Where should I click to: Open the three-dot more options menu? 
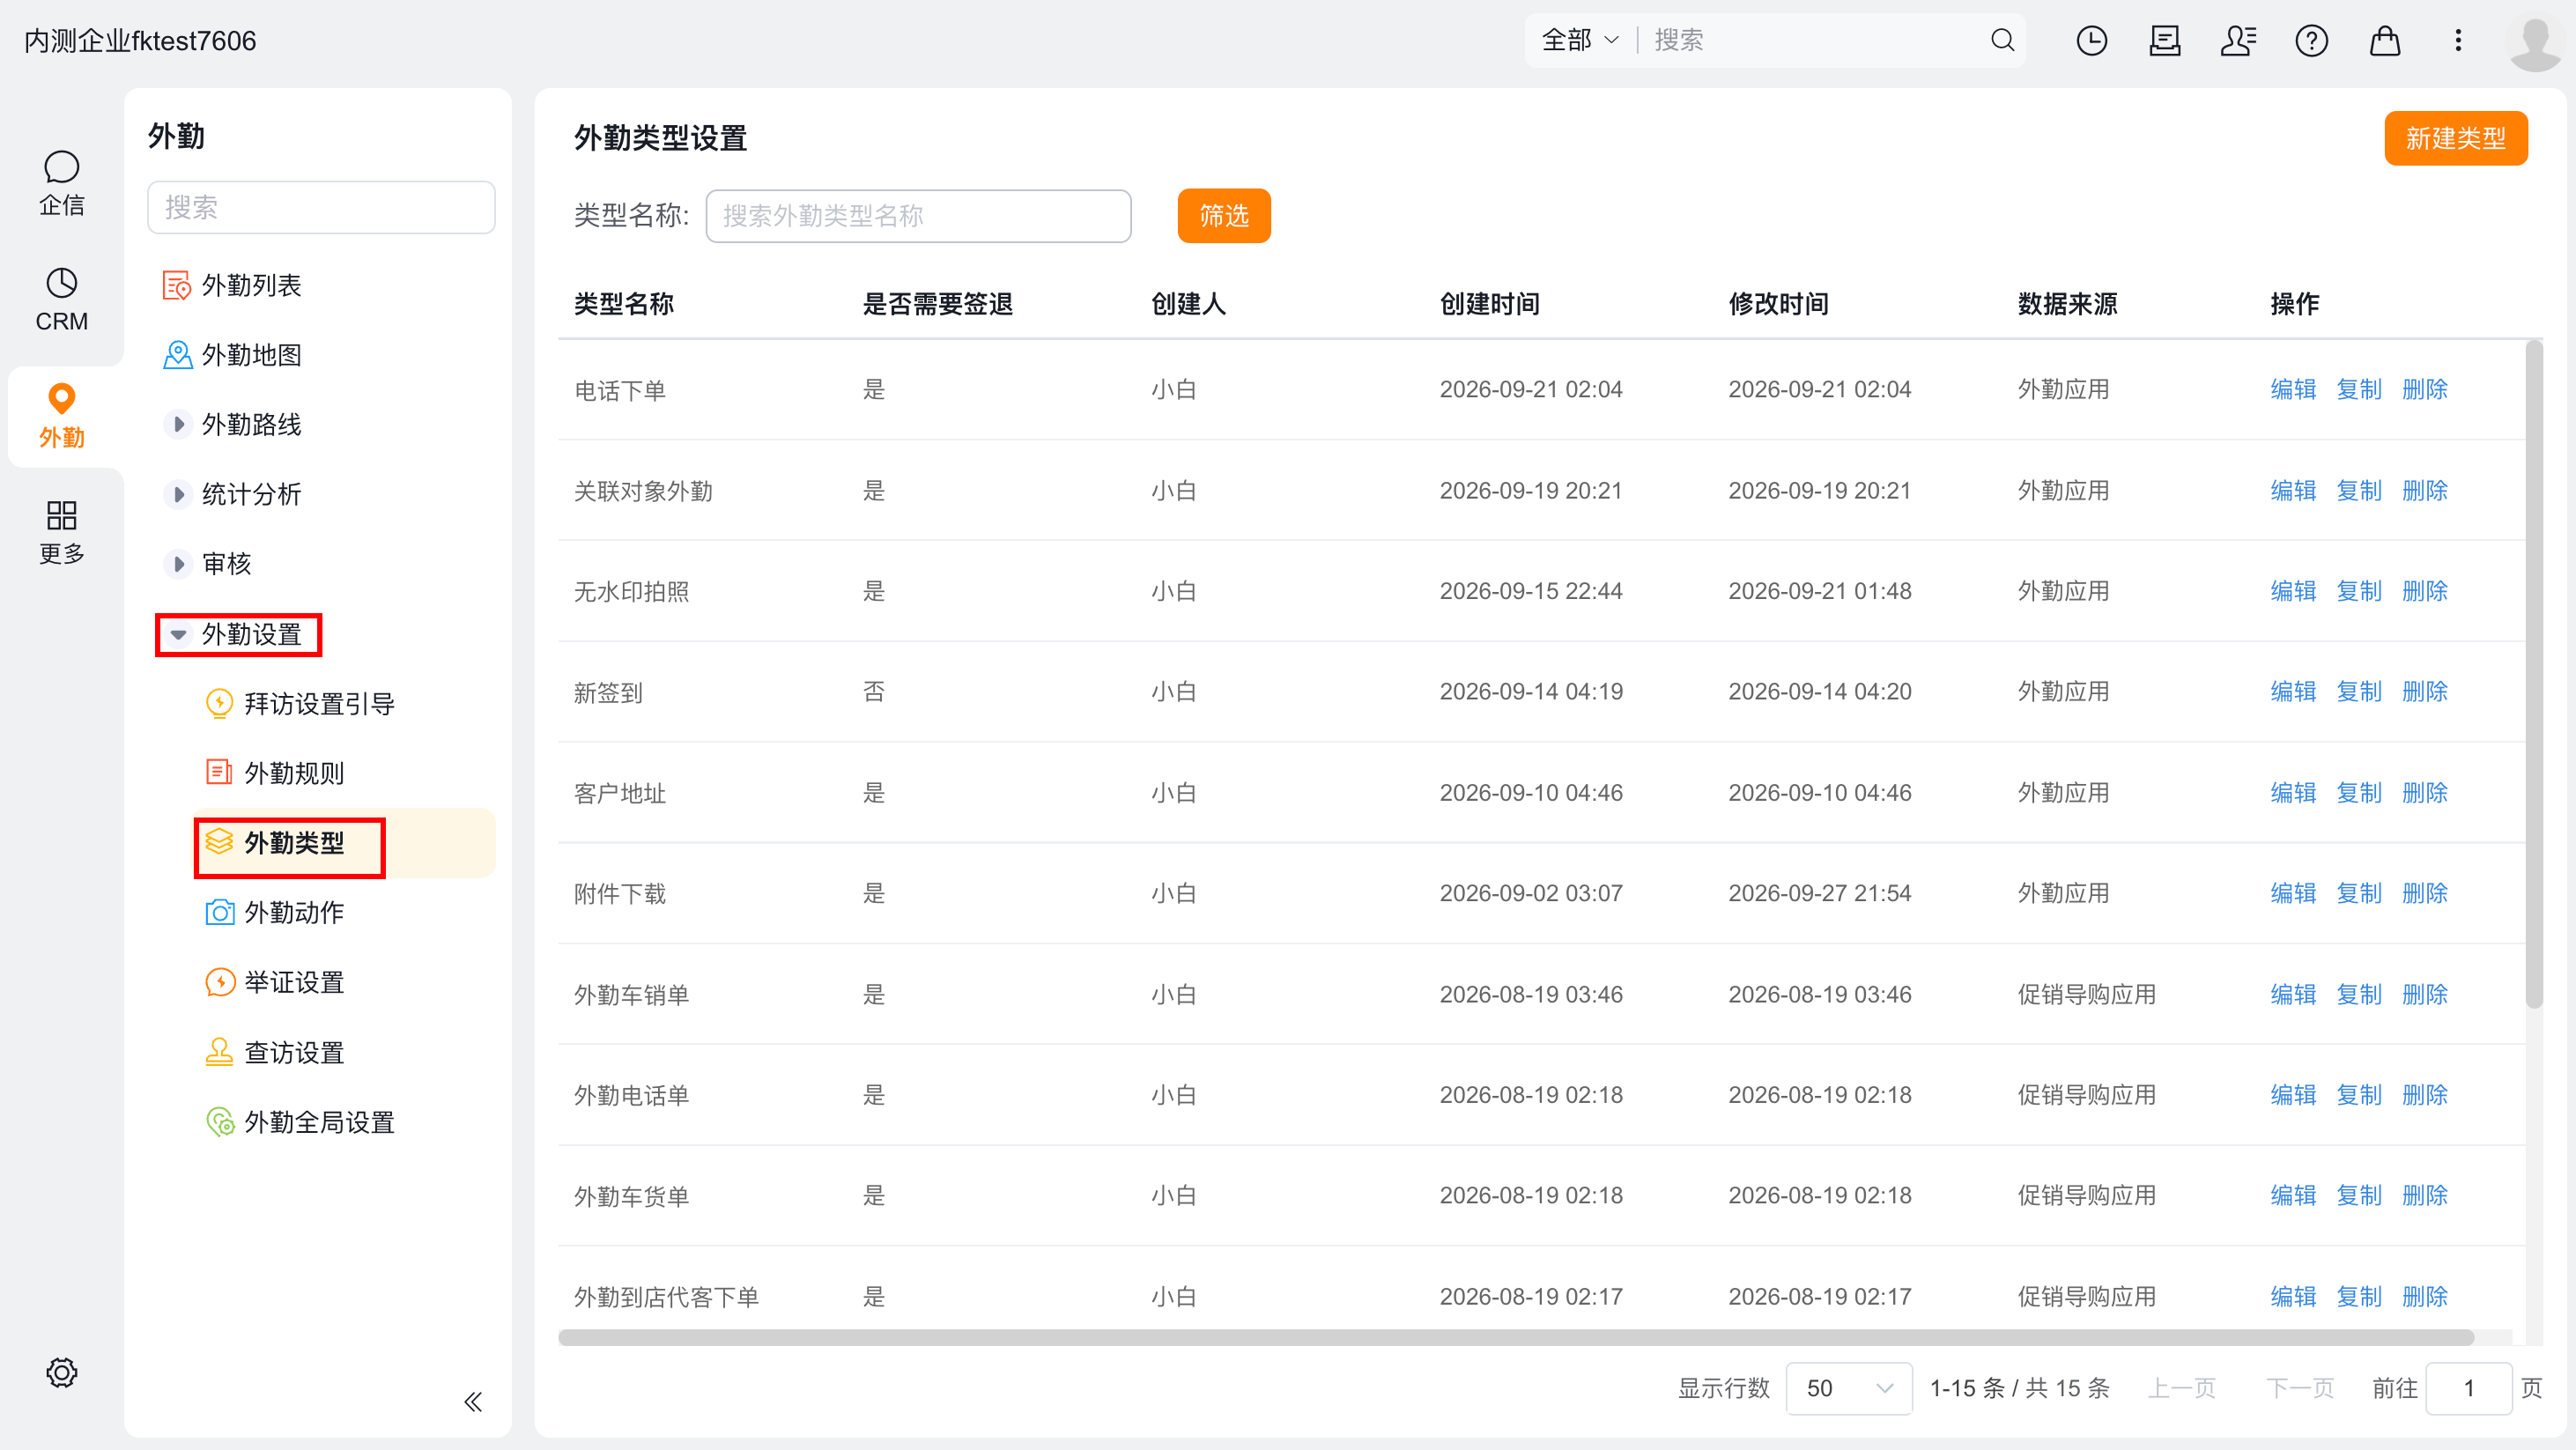coord(2458,40)
